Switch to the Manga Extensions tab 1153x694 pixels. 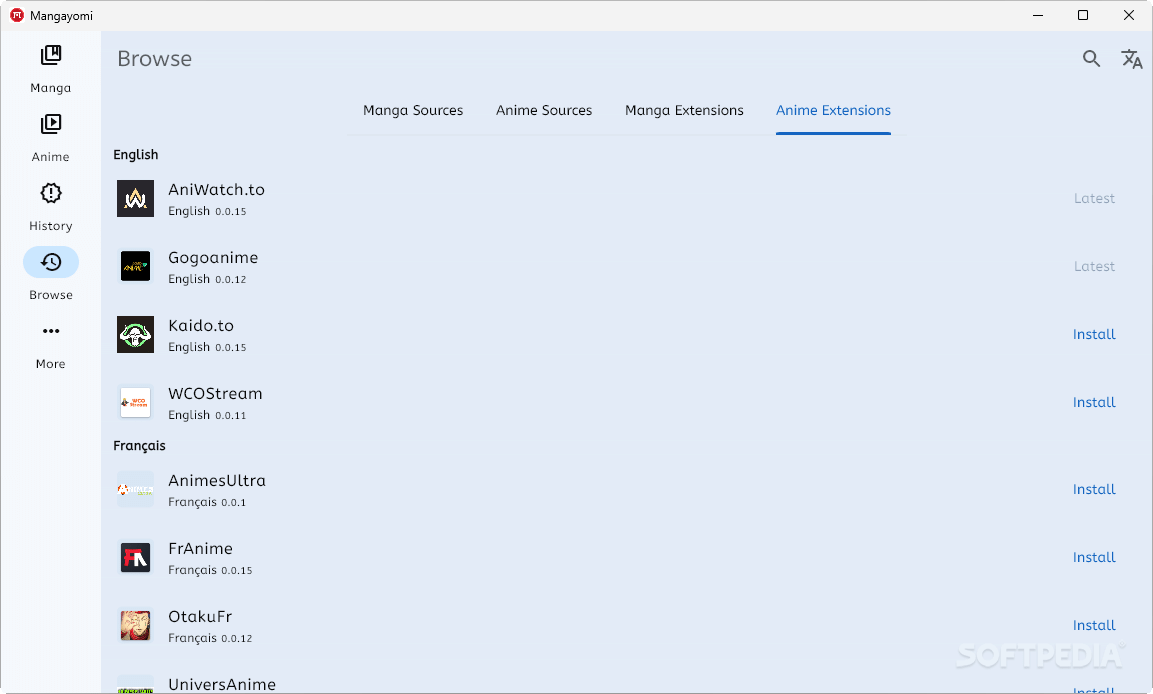point(684,110)
